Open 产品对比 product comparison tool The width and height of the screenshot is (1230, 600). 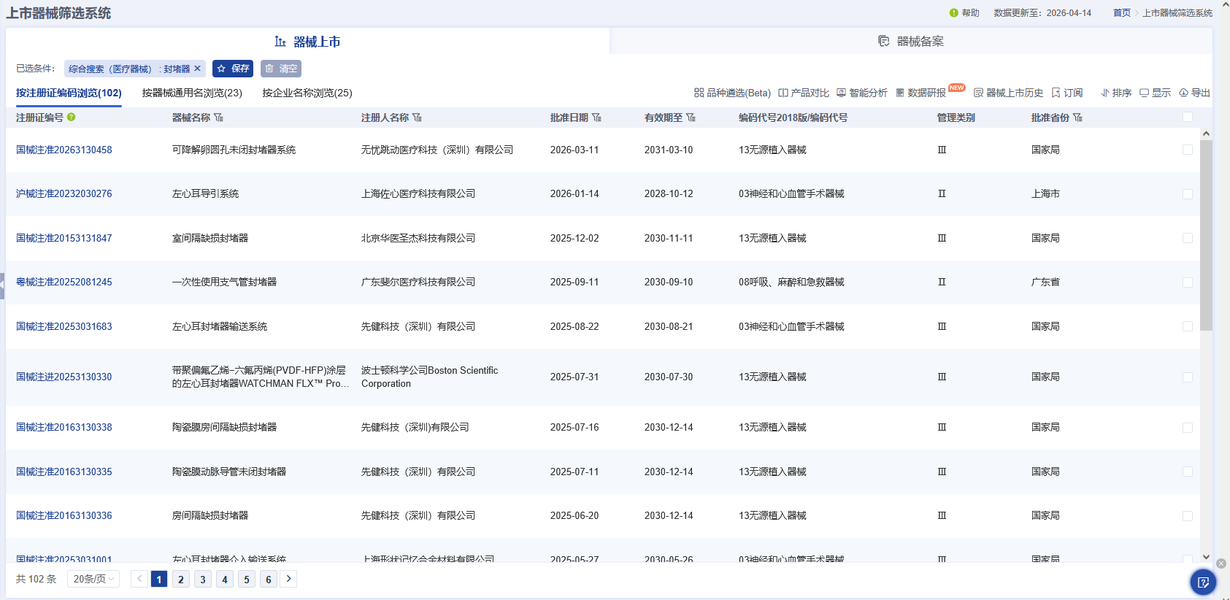803,93
